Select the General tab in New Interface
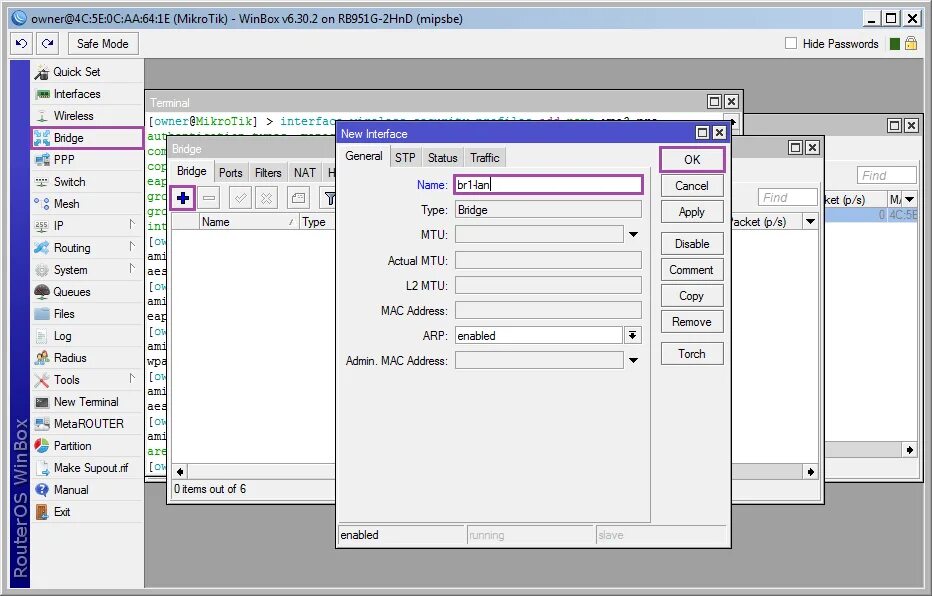Viewport: 932px width, 596px height. [x=364, y=156]
